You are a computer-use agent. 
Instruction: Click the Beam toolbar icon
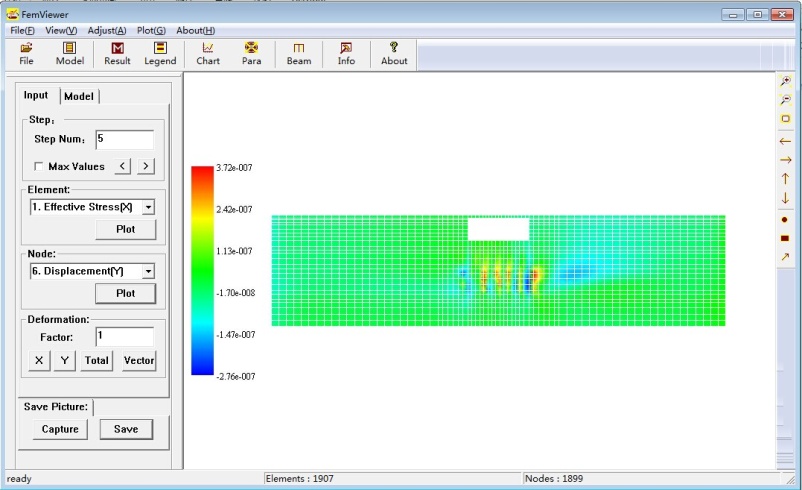click(299, 54)
